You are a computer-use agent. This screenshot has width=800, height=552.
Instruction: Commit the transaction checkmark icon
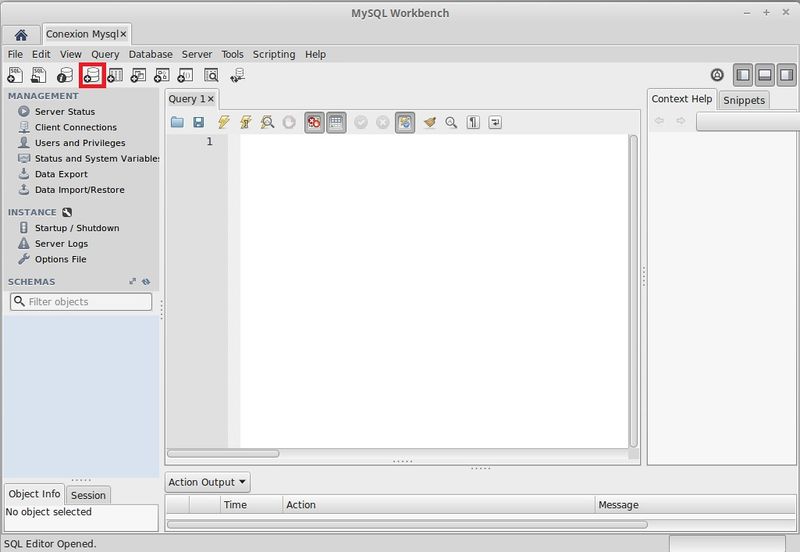pos(361,122)
